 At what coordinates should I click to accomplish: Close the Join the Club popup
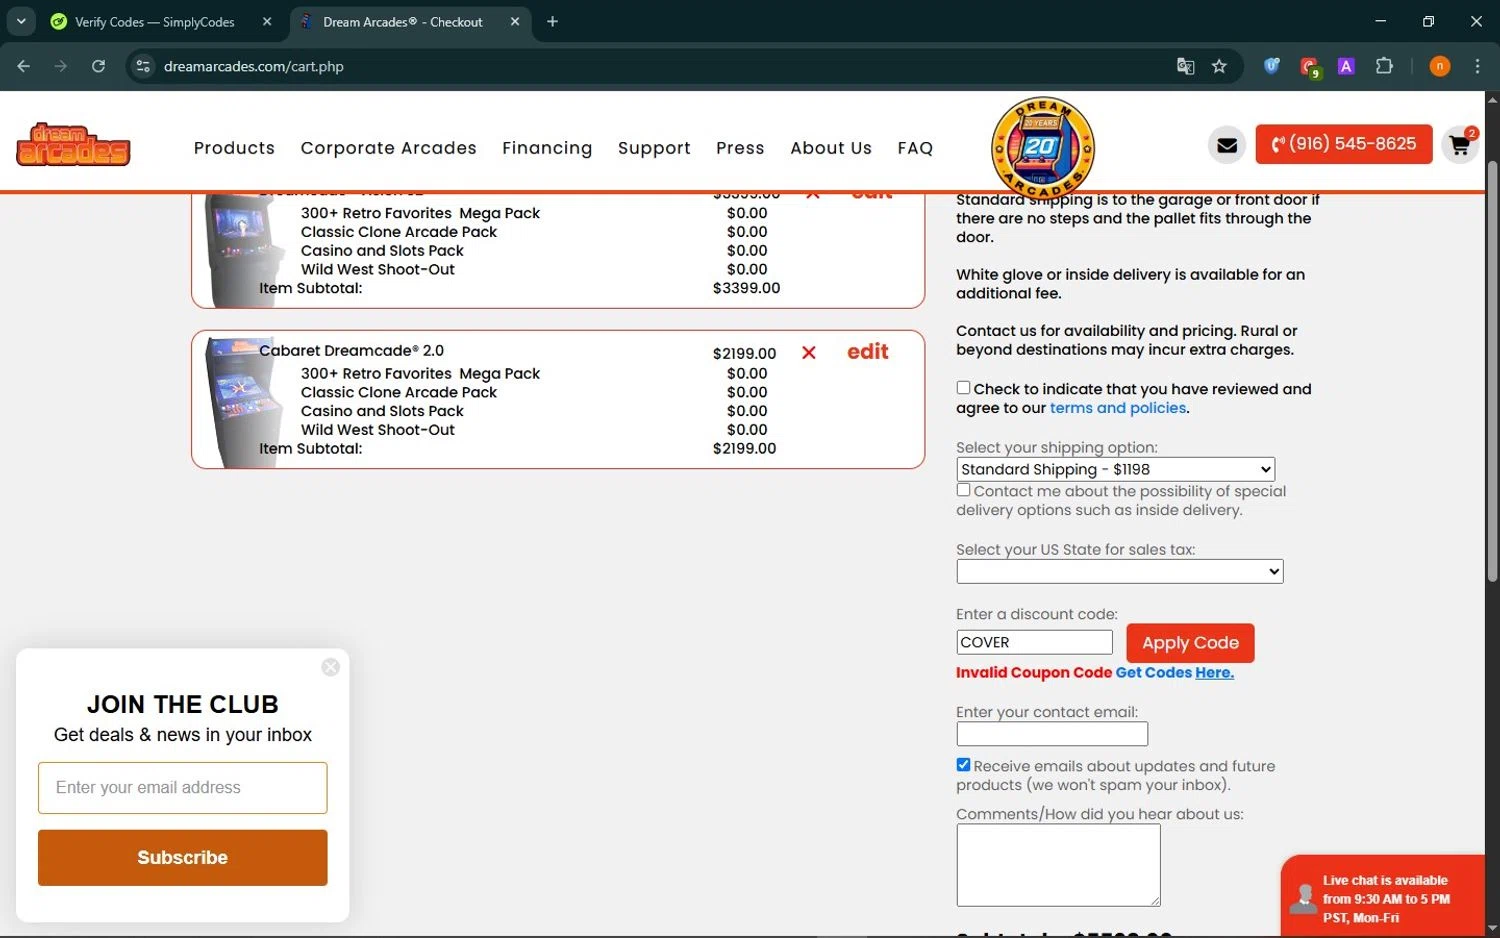point(330,667)
